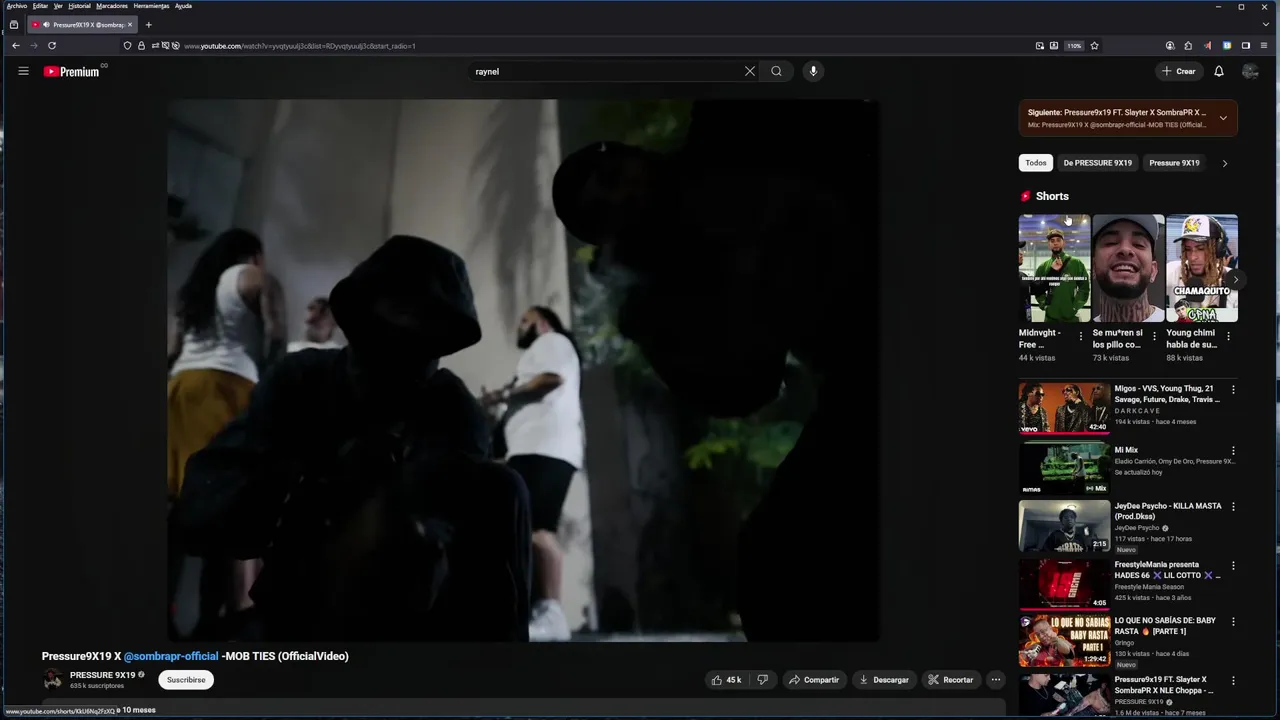Select the Todos filter chip

[x=1036, y=163]
